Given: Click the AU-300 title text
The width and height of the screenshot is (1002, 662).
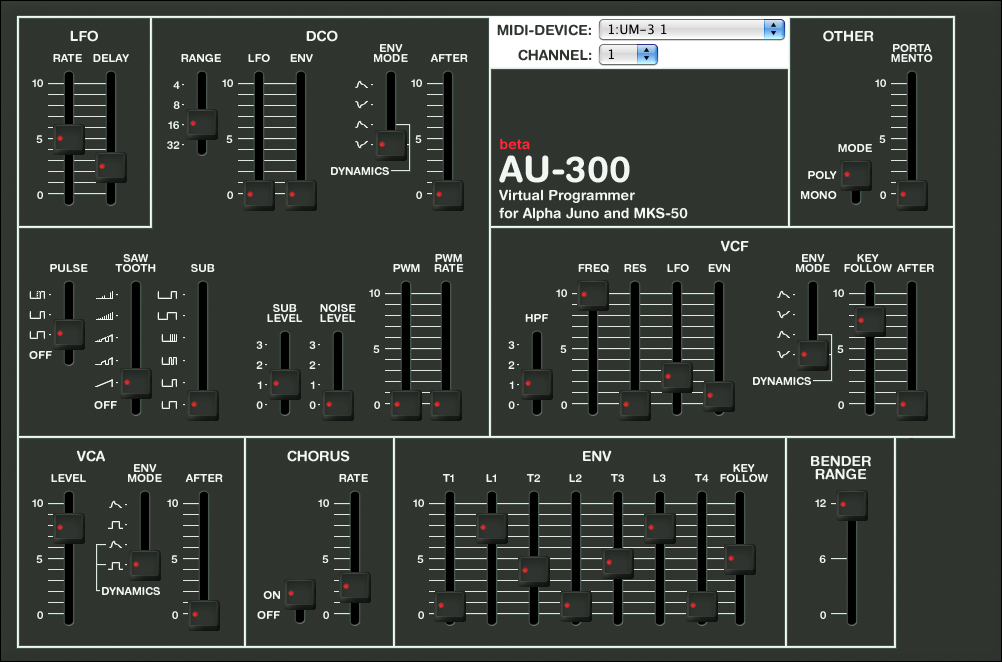Looking at the screenshot, I should click(564, 169).
